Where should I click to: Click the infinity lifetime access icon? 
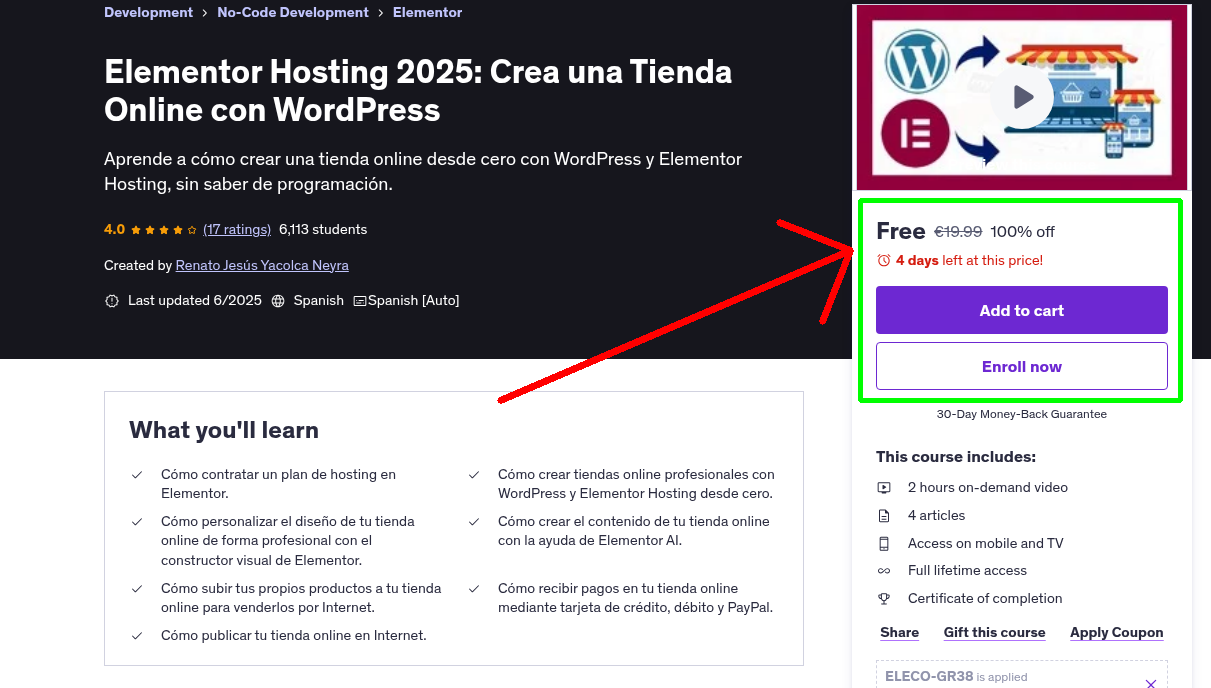click(x=884, y=571)
